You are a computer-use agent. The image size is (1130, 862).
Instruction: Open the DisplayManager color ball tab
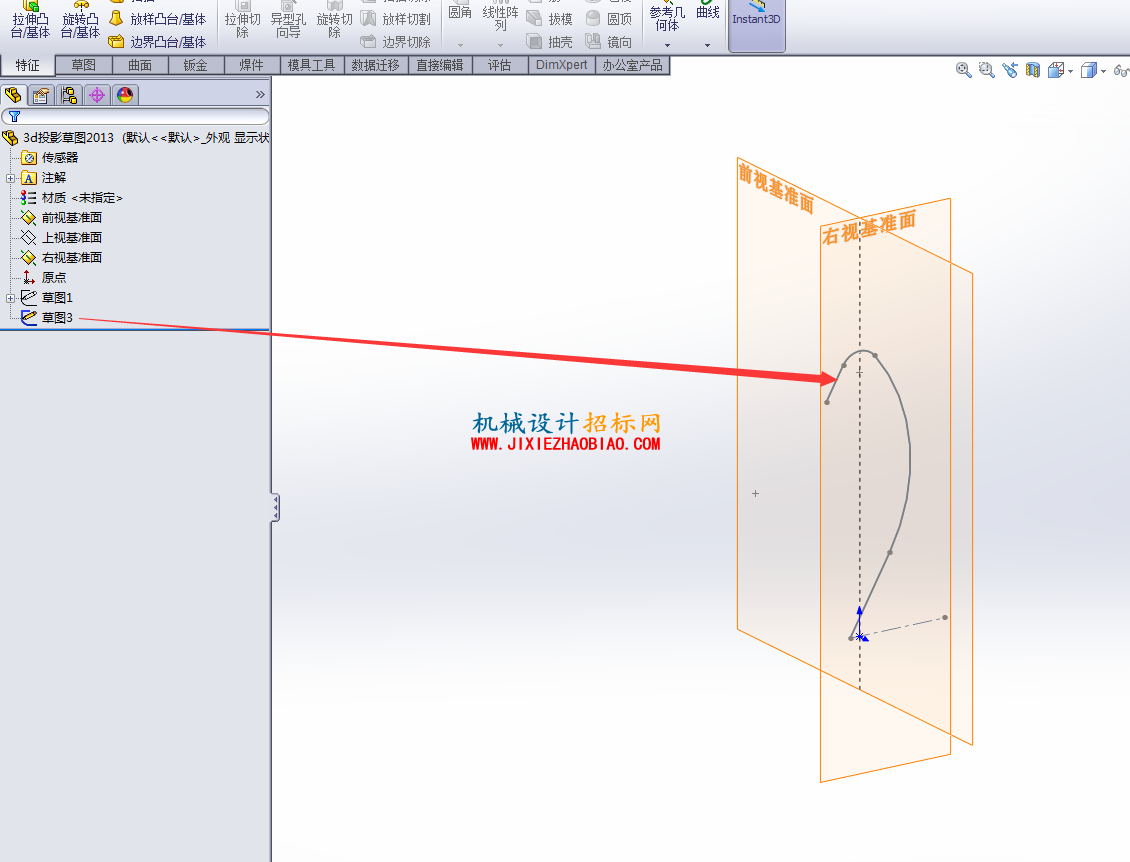pos(125,95)
